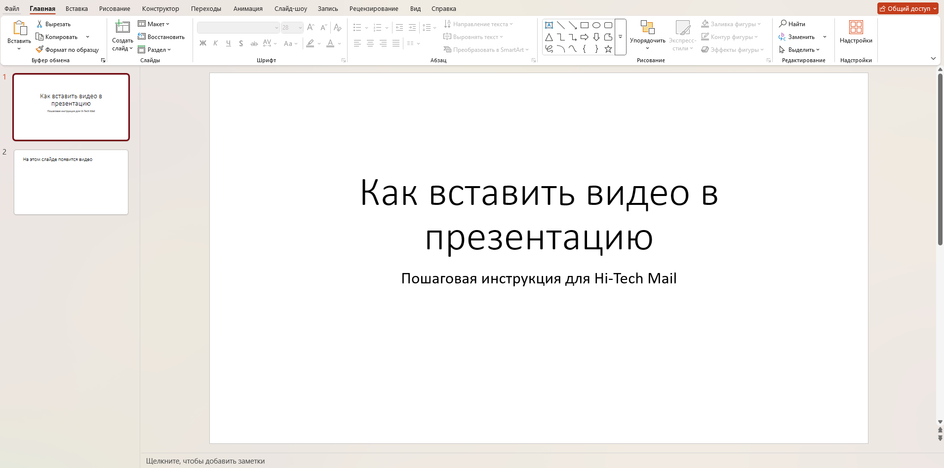Open the Файл menu tab
Viewport: 944px width, 468px height.
click(x=11, y=8)
